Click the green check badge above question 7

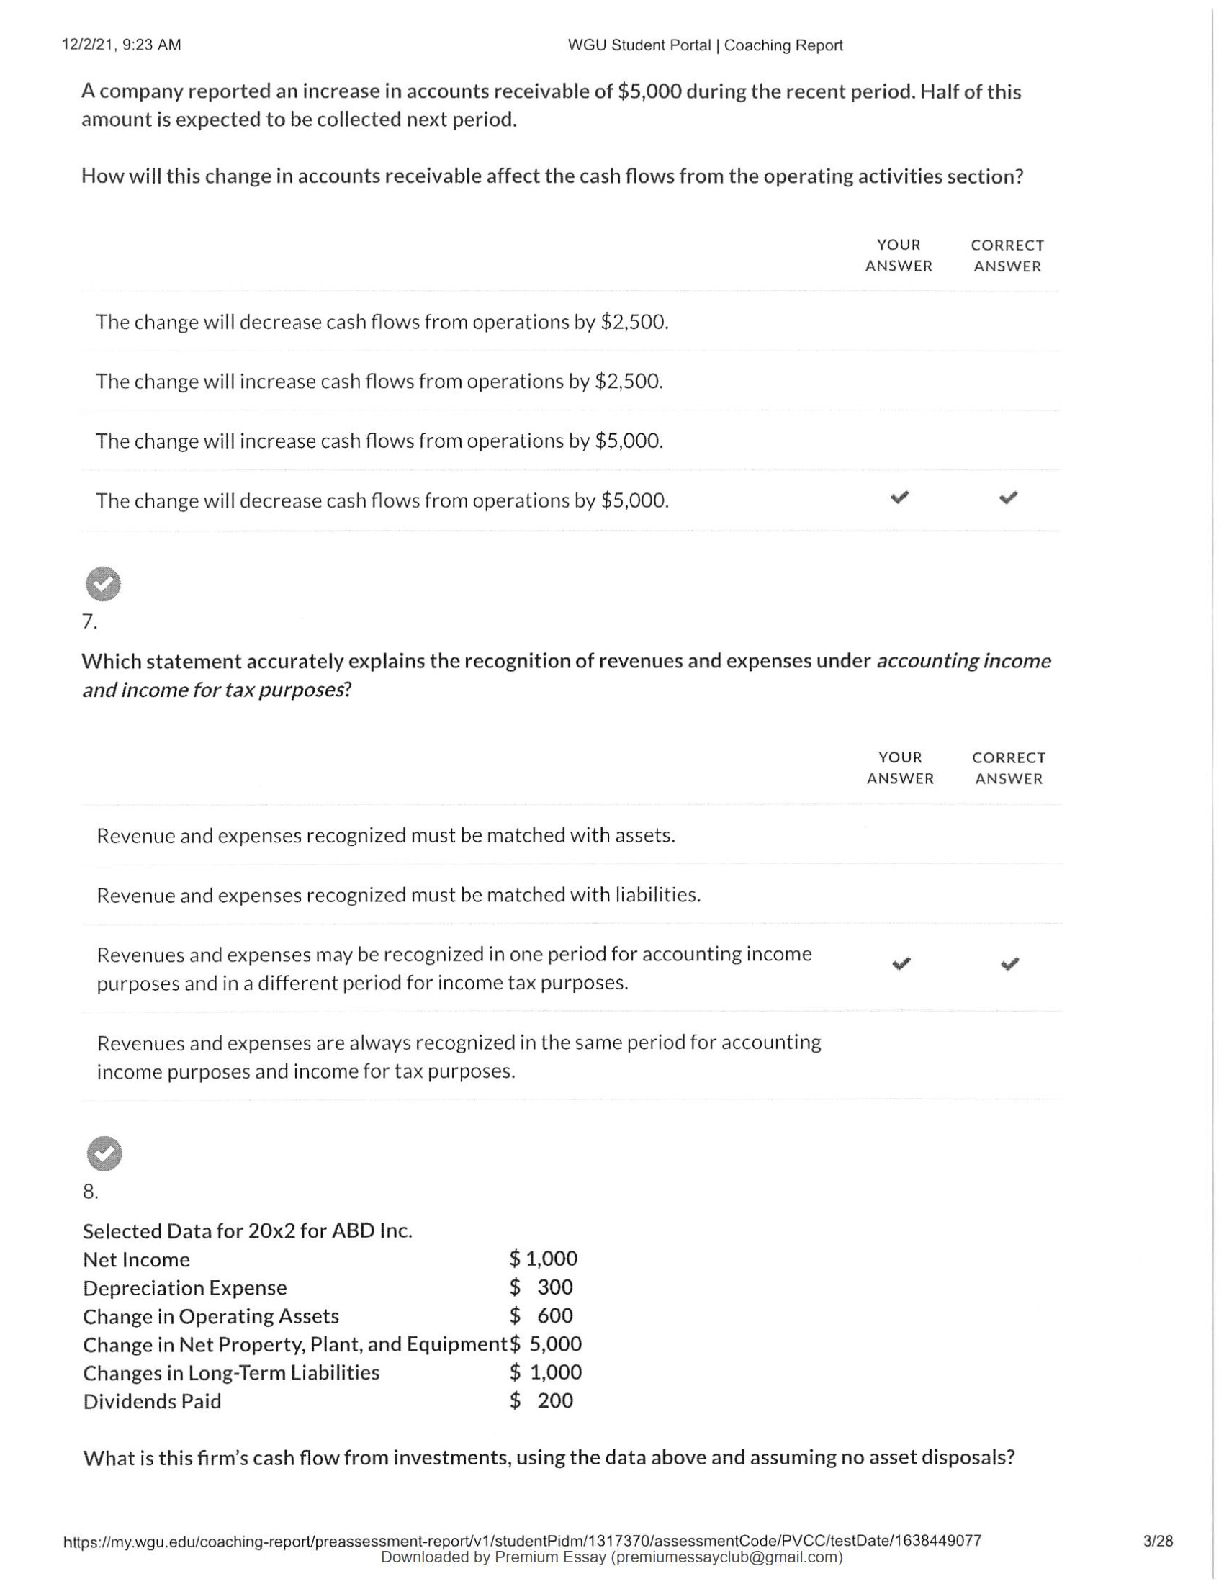coord(103,585)
